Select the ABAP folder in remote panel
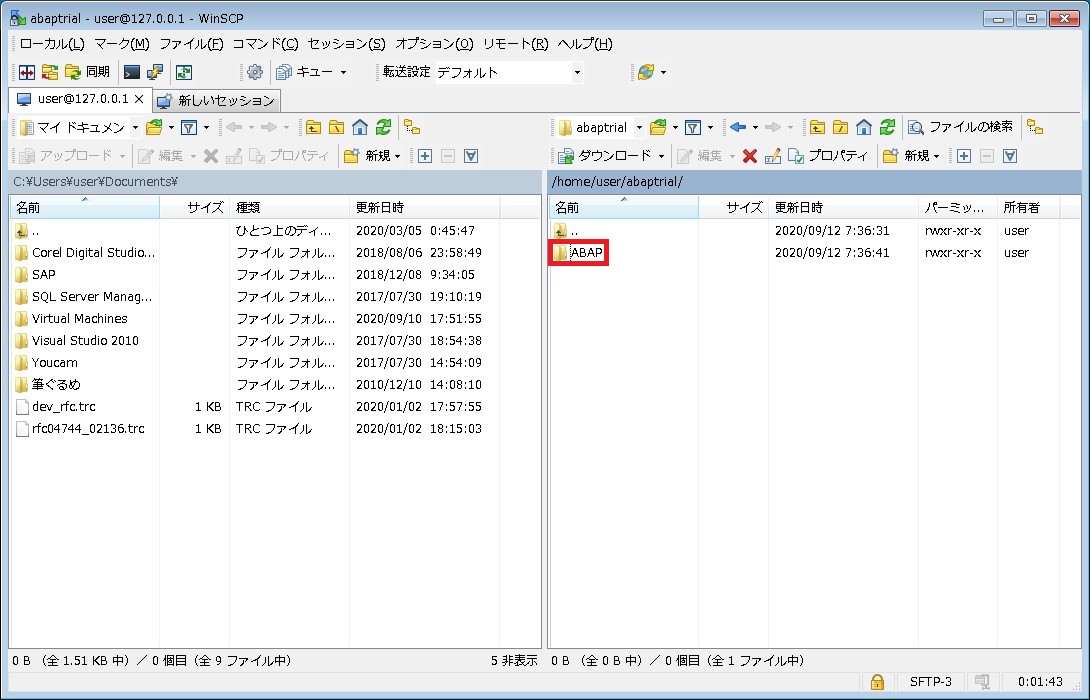Viewport: 1090px width, 700px height. [x=586, y=253]
